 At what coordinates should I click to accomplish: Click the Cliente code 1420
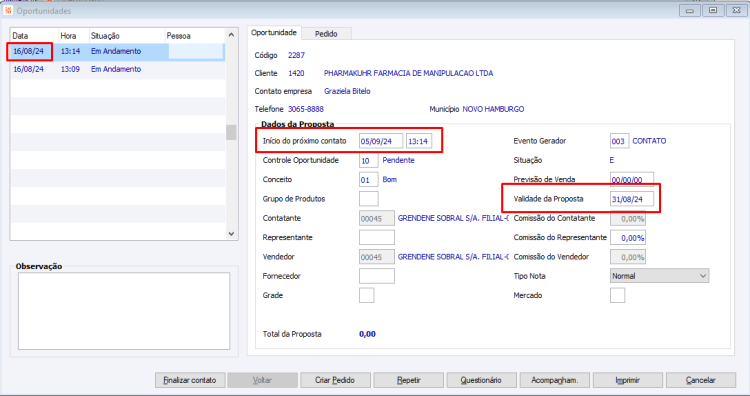pyautogui.click(x=296, y=73)
